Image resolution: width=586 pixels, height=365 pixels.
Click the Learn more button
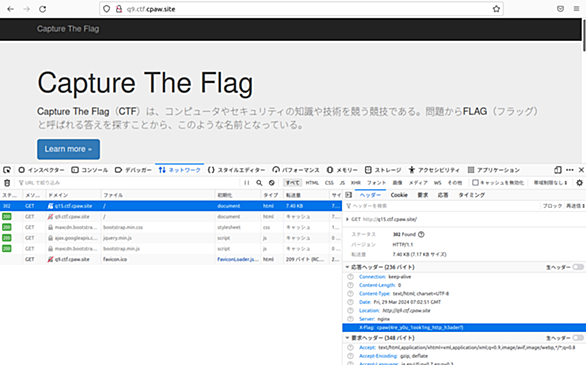[68, 149]
